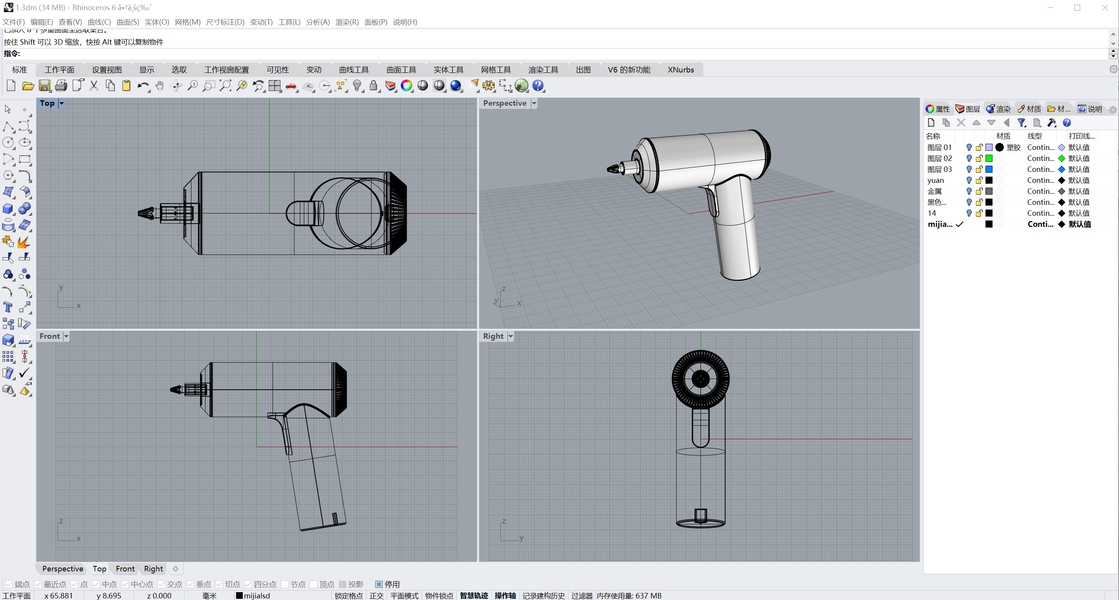The height and width of the screenshot is (600, 1119).
Task: Toggle 正交 mode in status bar
Action: click(376, 596)
